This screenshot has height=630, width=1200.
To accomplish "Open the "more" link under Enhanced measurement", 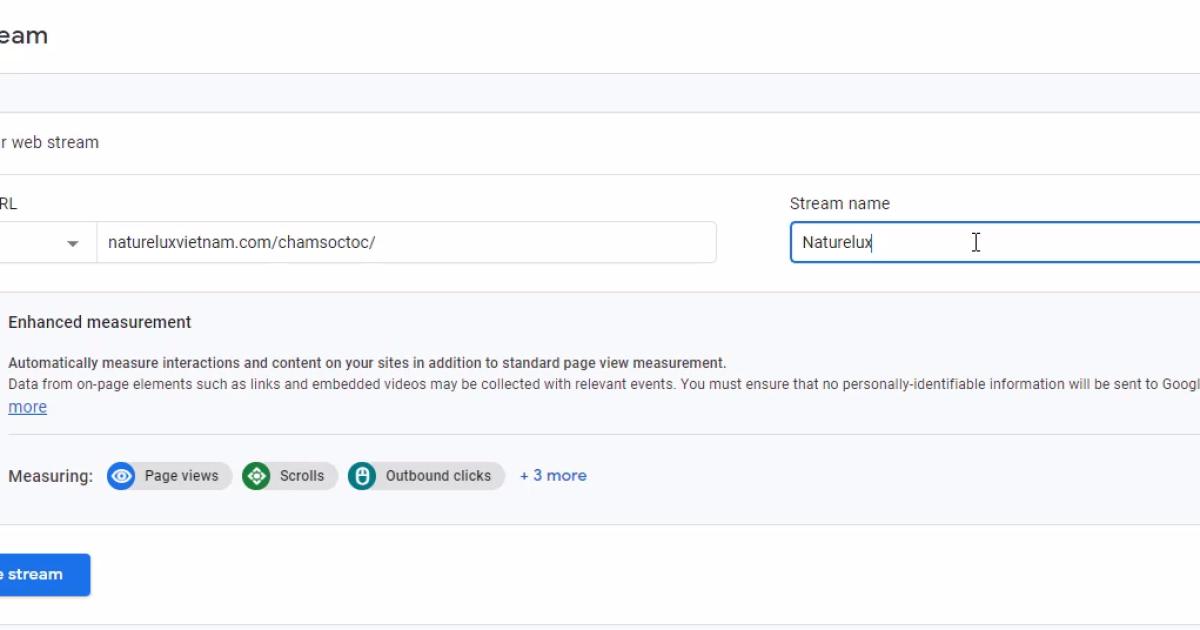I will tap(27, 406).
